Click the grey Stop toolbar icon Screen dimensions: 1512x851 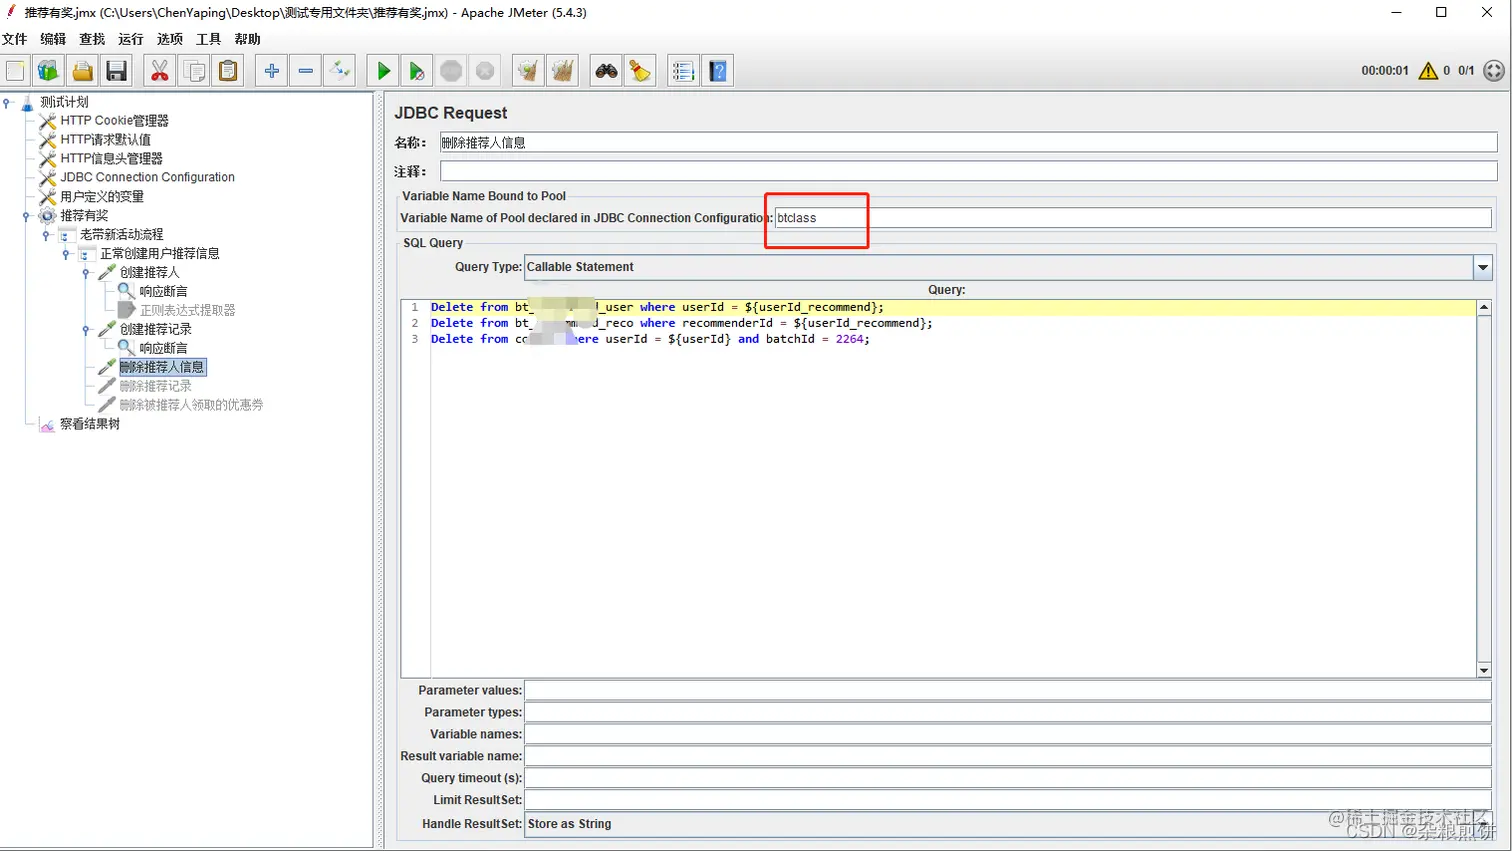pyautogui.click(x=451, y=71)
